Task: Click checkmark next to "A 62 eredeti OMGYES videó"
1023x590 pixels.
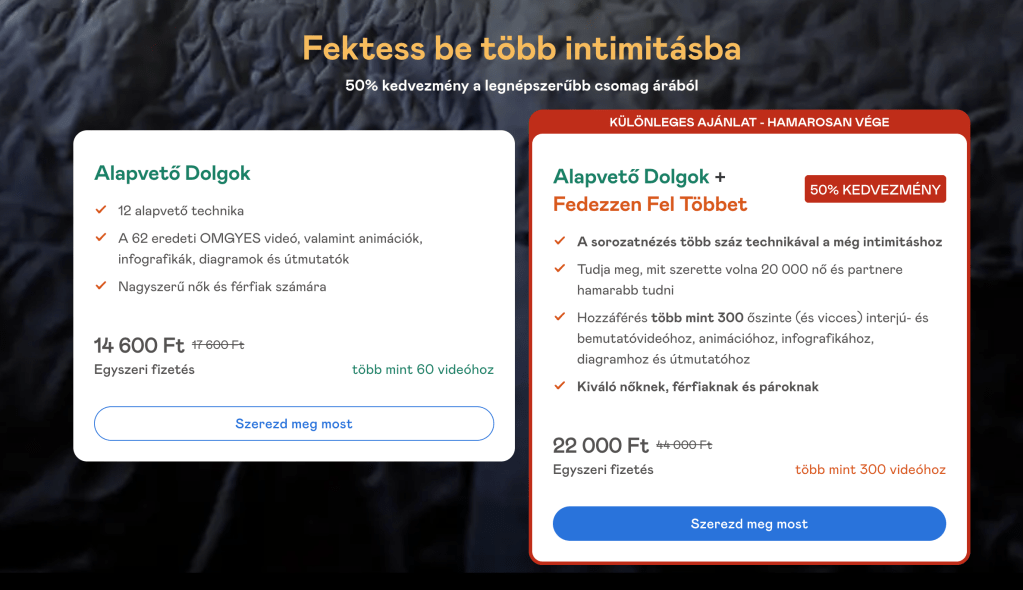Action: point(100,238)
